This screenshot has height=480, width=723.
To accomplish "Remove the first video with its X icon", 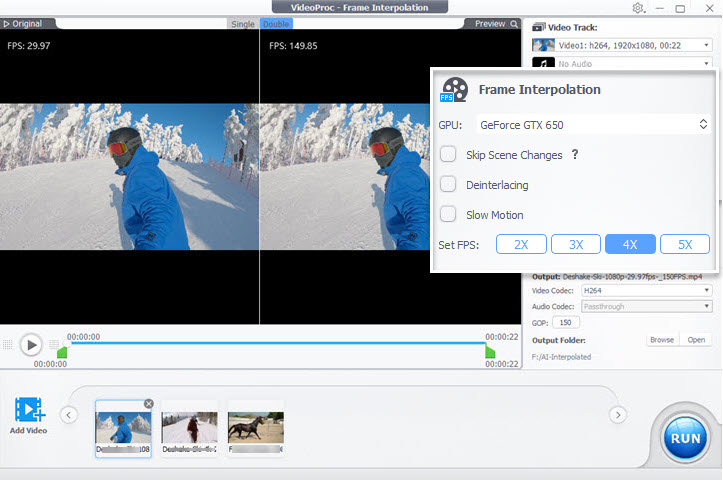I will click(x=148, y=403).
